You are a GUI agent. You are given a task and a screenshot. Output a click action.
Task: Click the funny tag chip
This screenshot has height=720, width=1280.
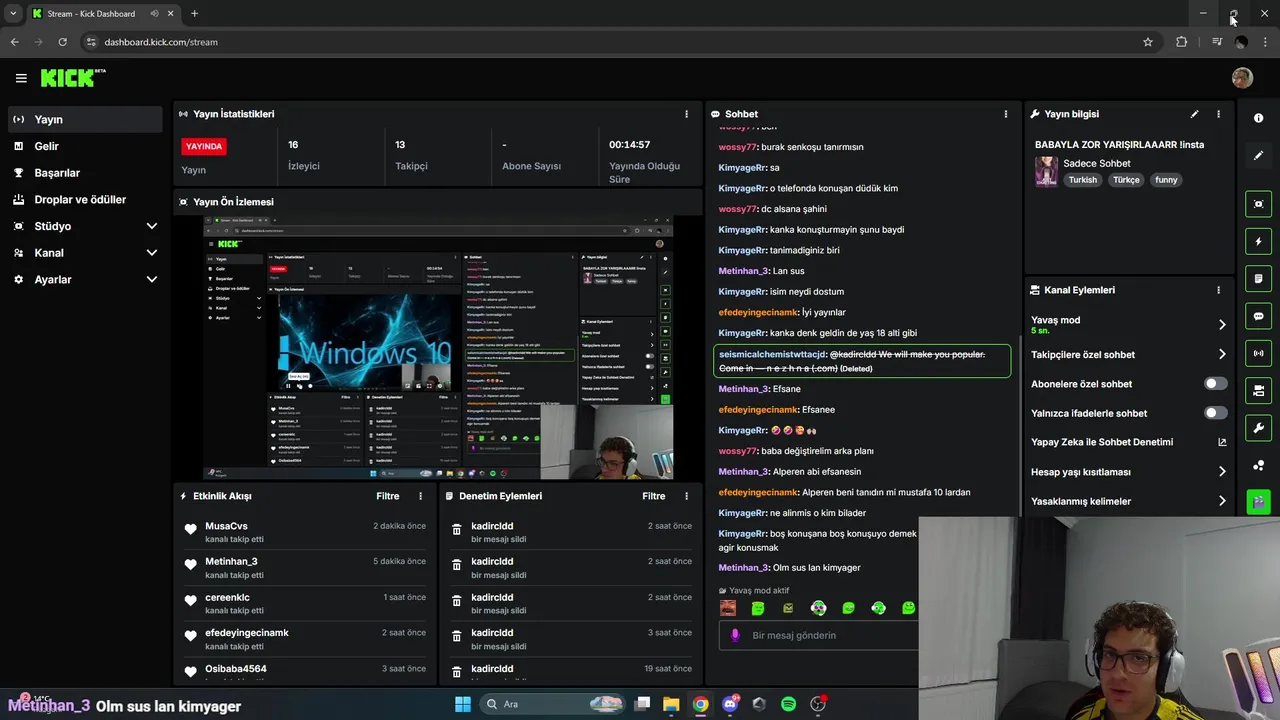(x=1166, y=180)
